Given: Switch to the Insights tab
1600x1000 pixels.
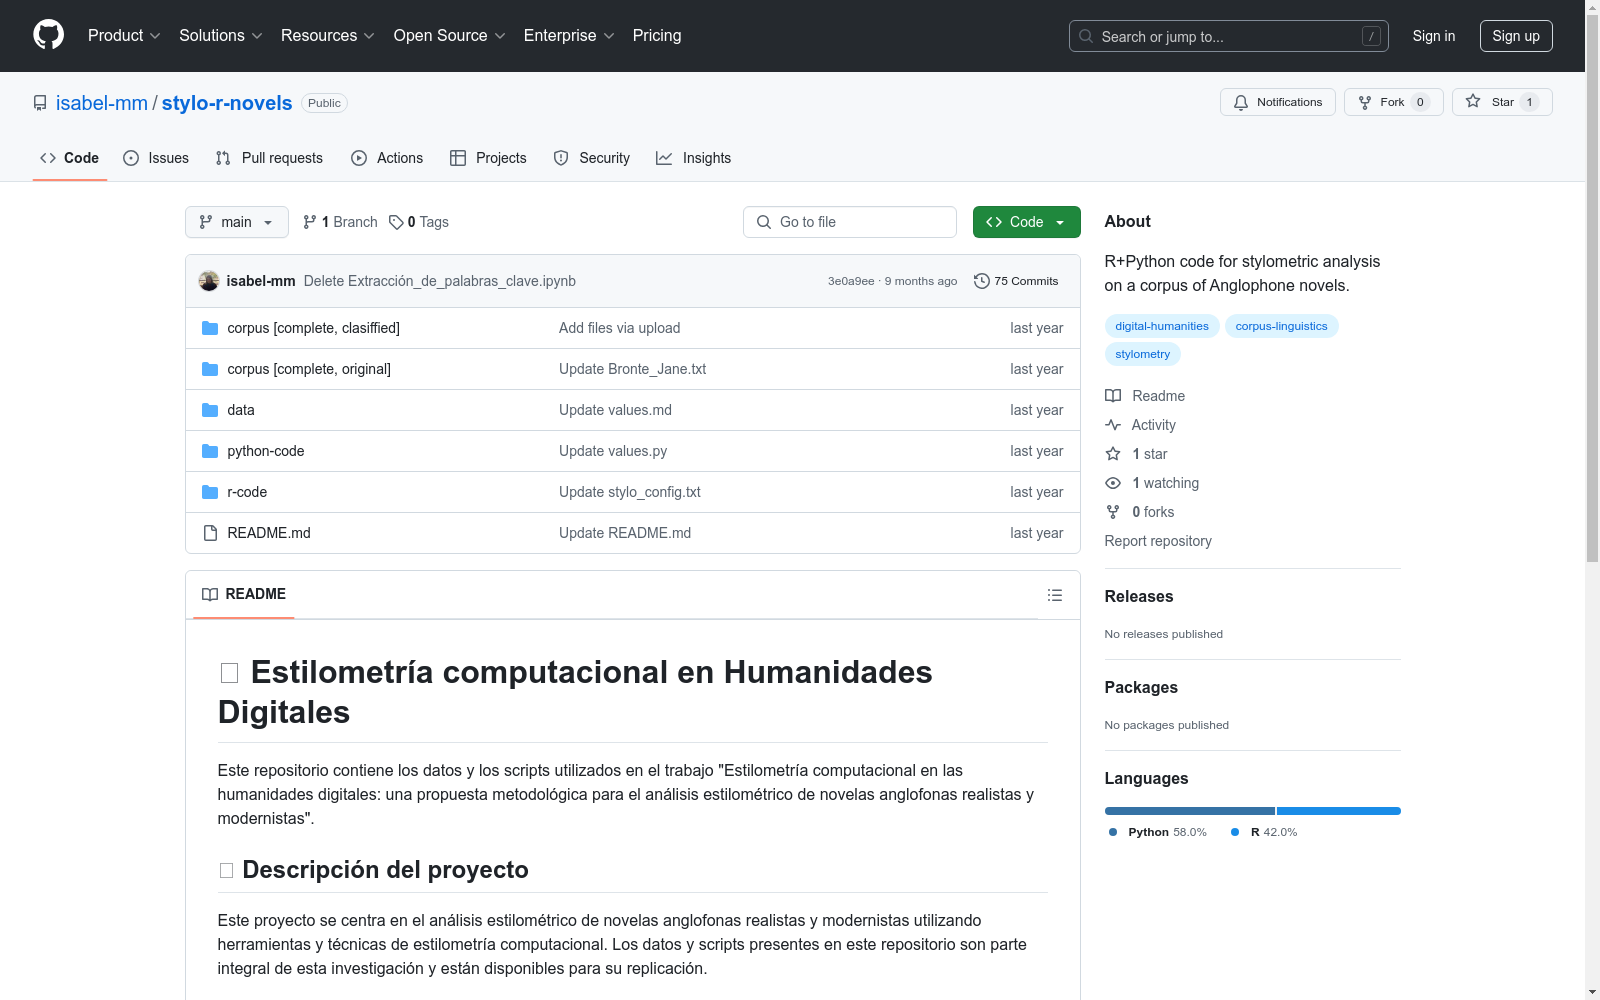Looking at the screenshot, I should (x=694, y=158).
